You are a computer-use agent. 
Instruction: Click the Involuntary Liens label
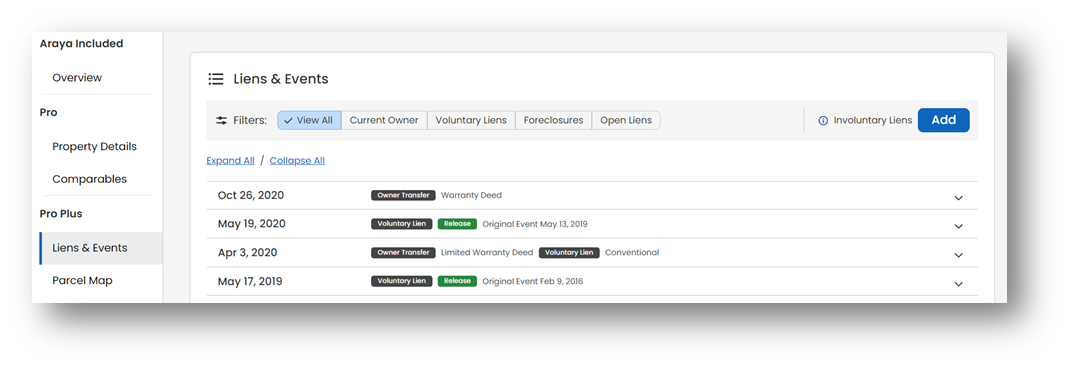point(873,120)
